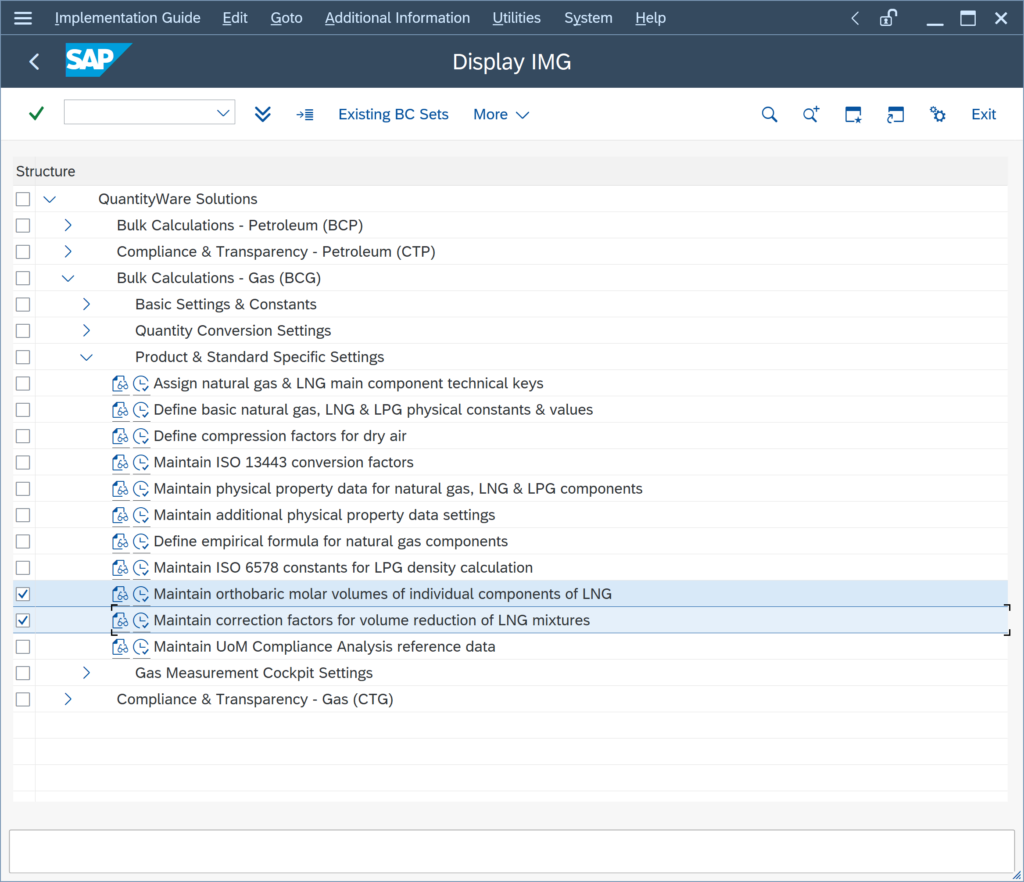Open documentation icon for Define compression factors for dry air
1024x882 pixels.
pos(120,436)
